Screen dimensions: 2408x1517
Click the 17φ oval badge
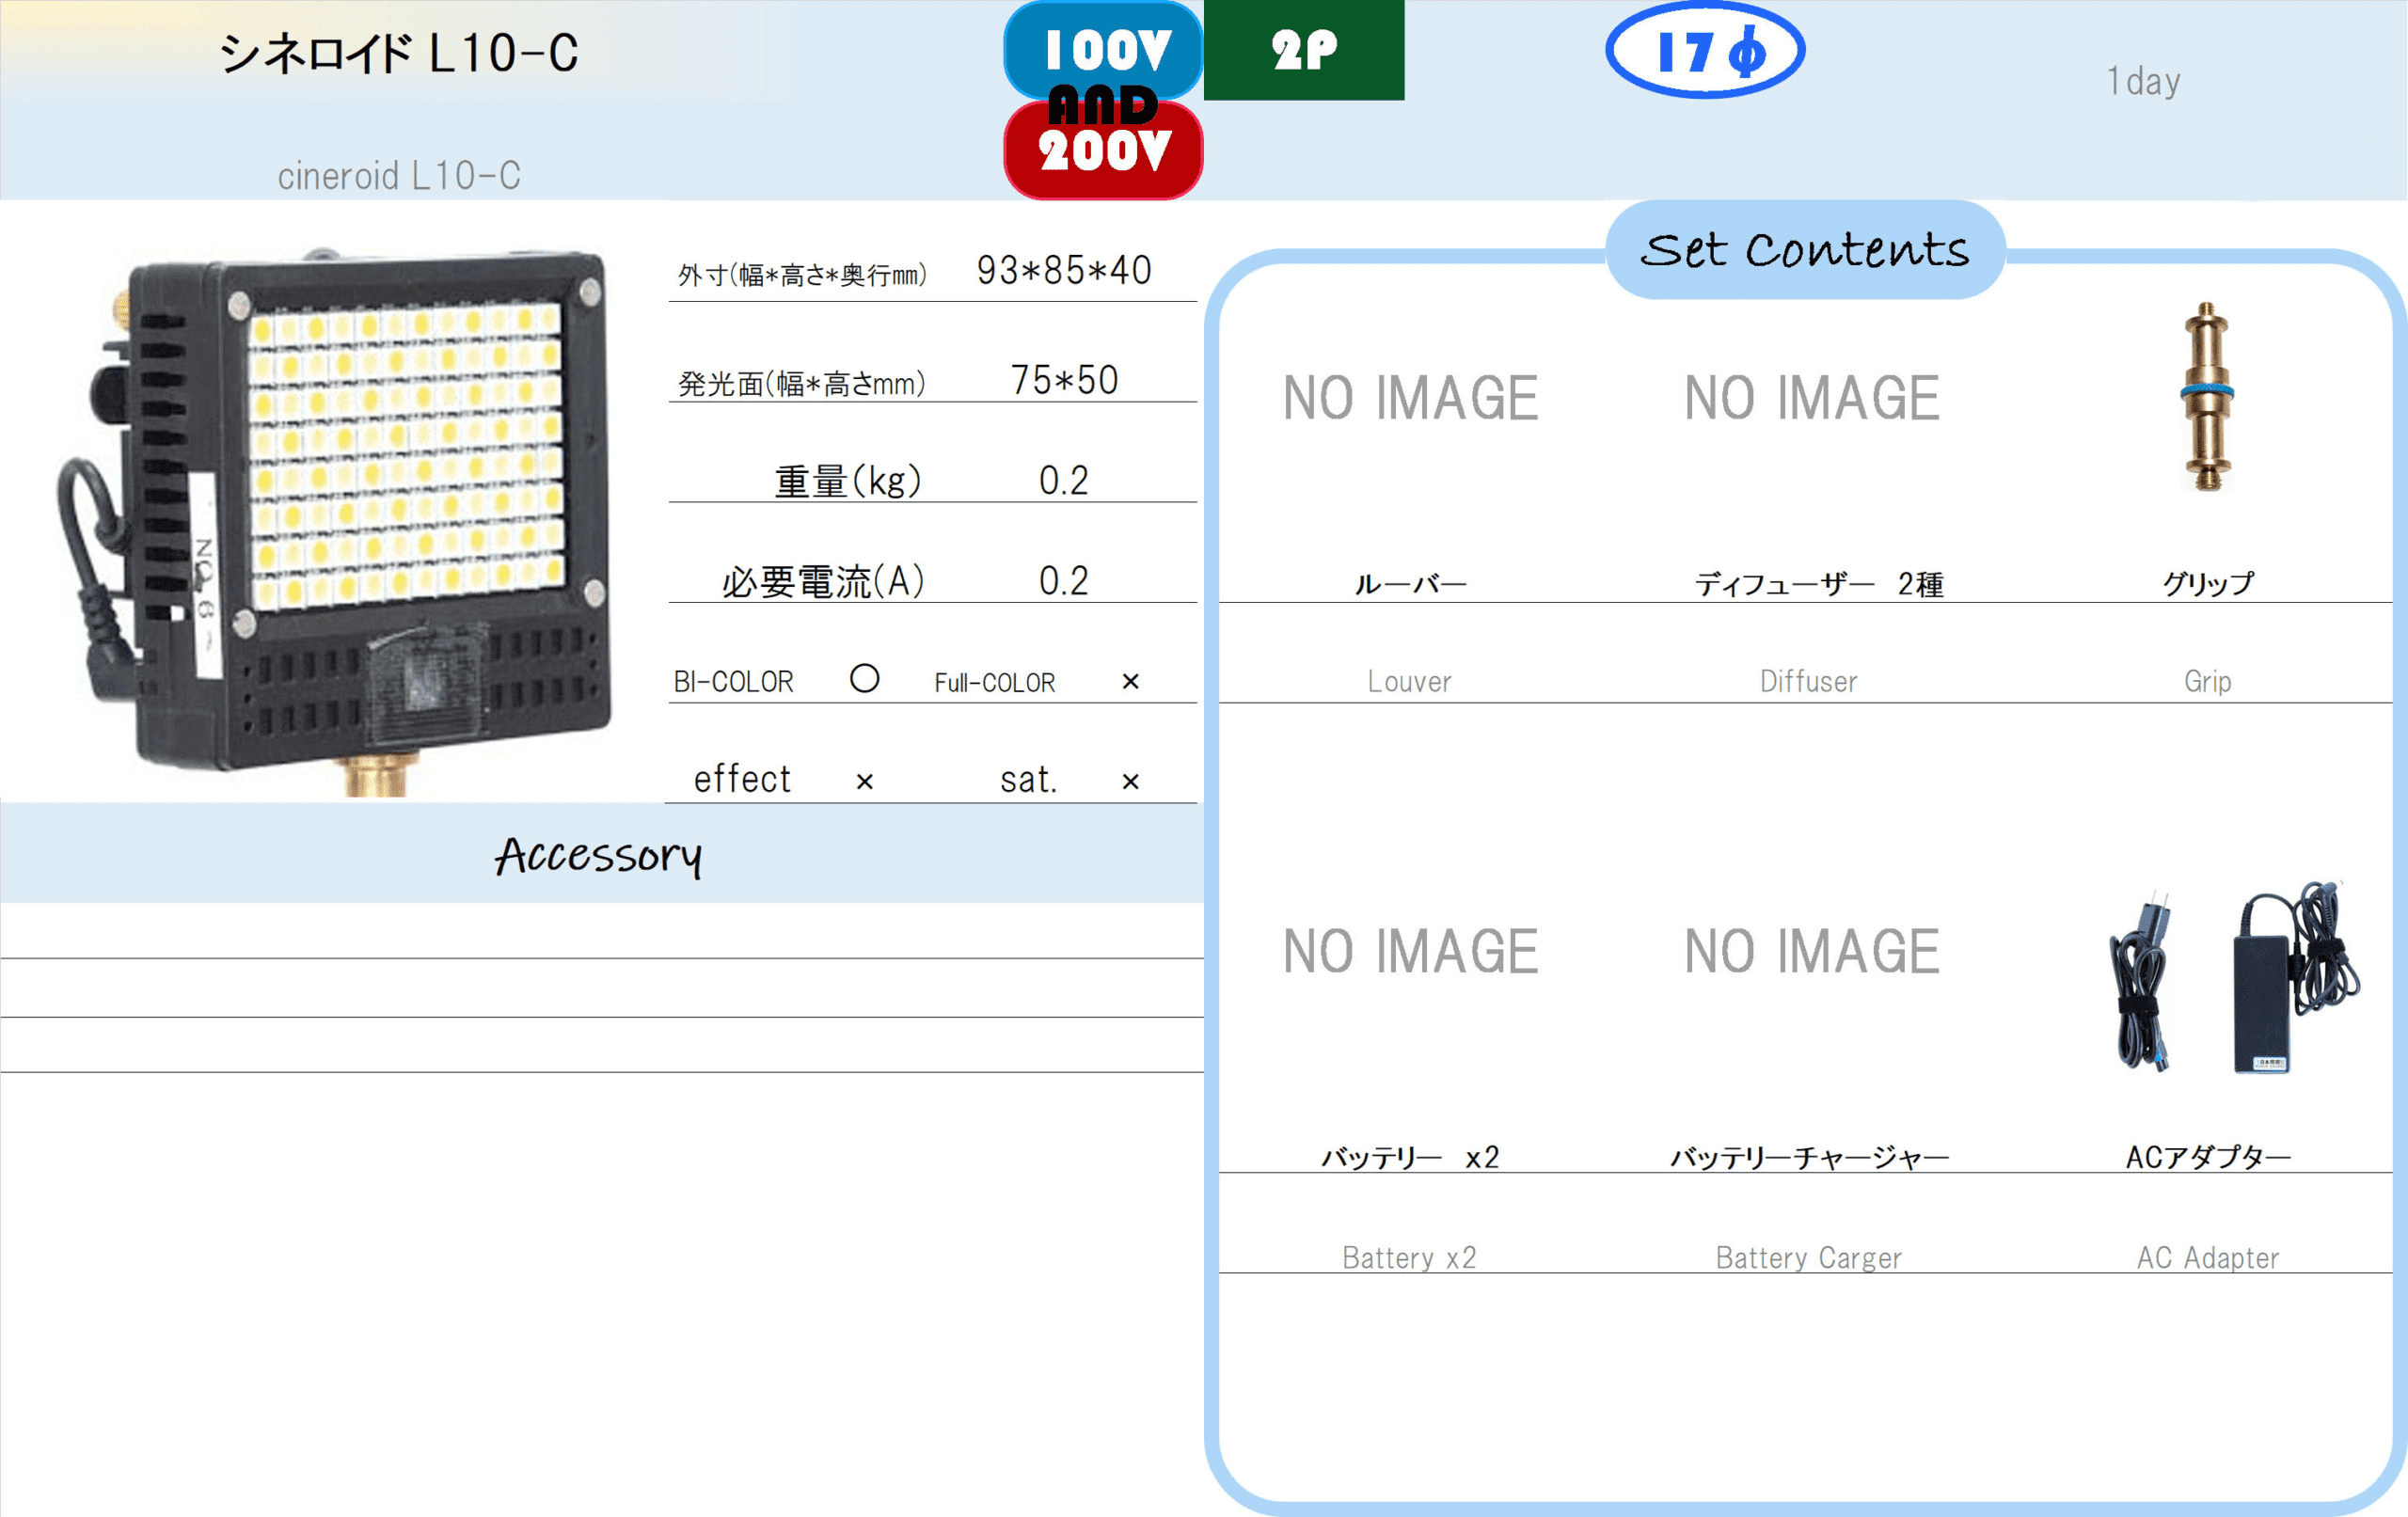click(1705, 50)
